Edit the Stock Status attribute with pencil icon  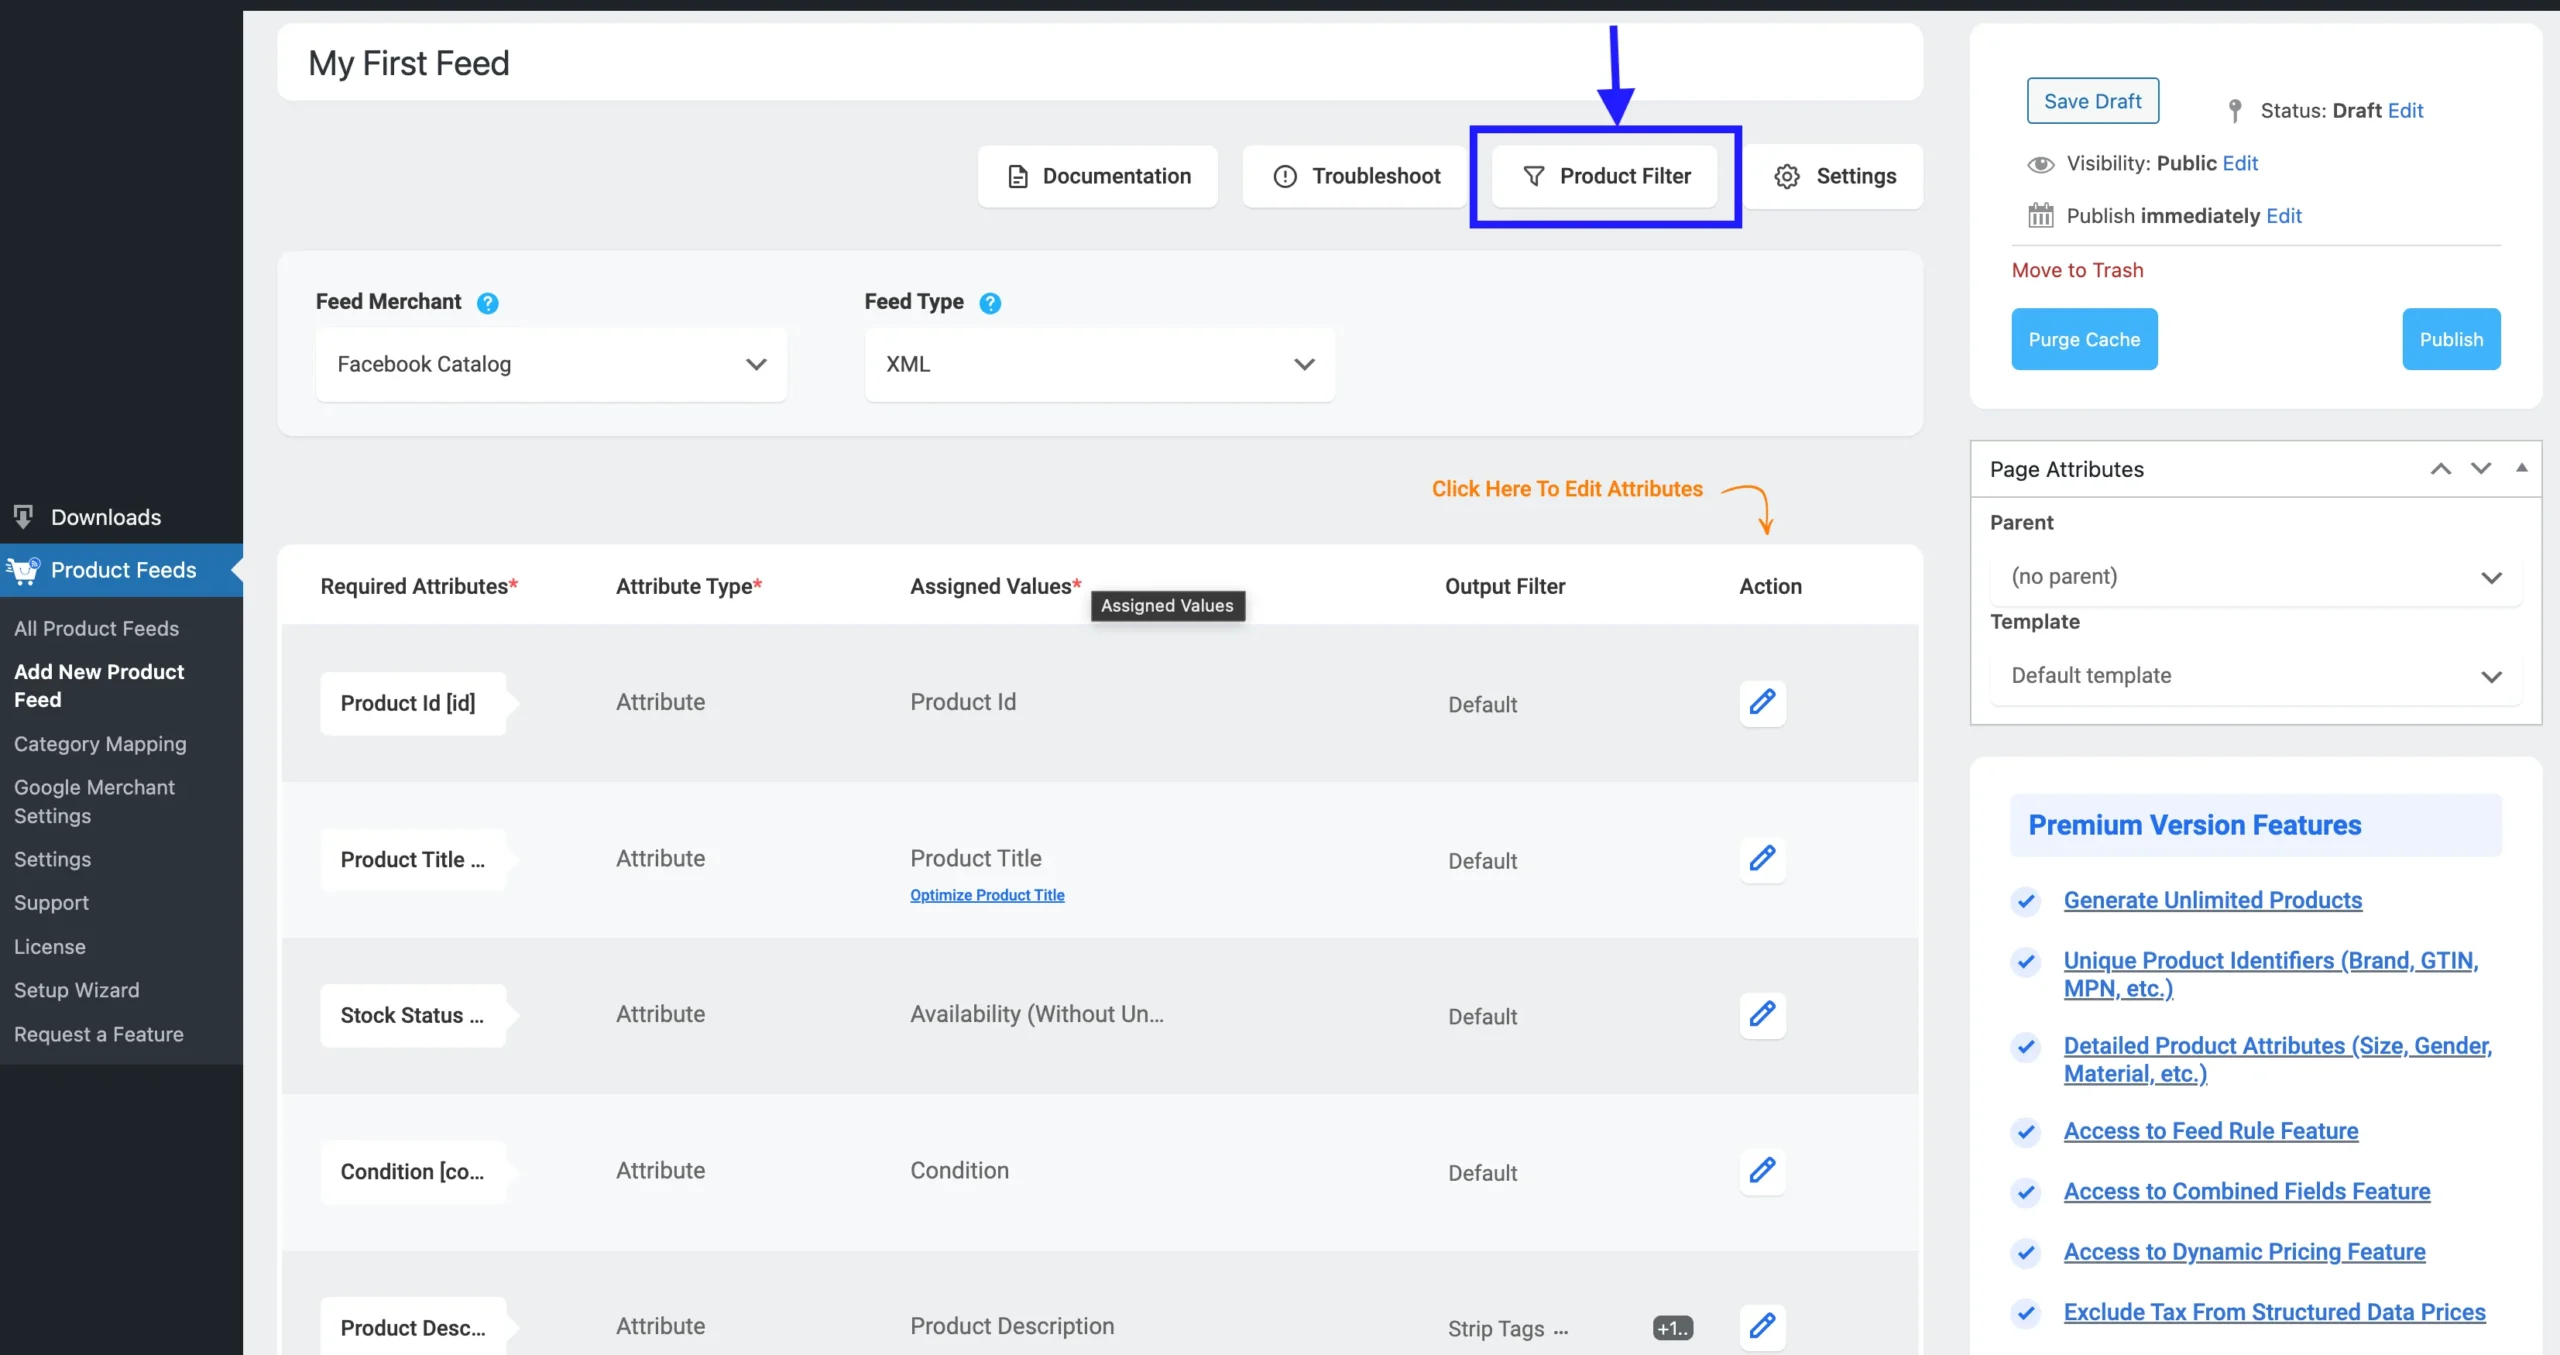(x=1762, y=1014)
